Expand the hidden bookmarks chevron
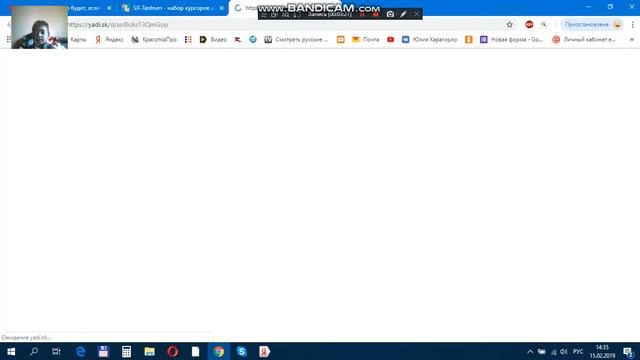 632,40
